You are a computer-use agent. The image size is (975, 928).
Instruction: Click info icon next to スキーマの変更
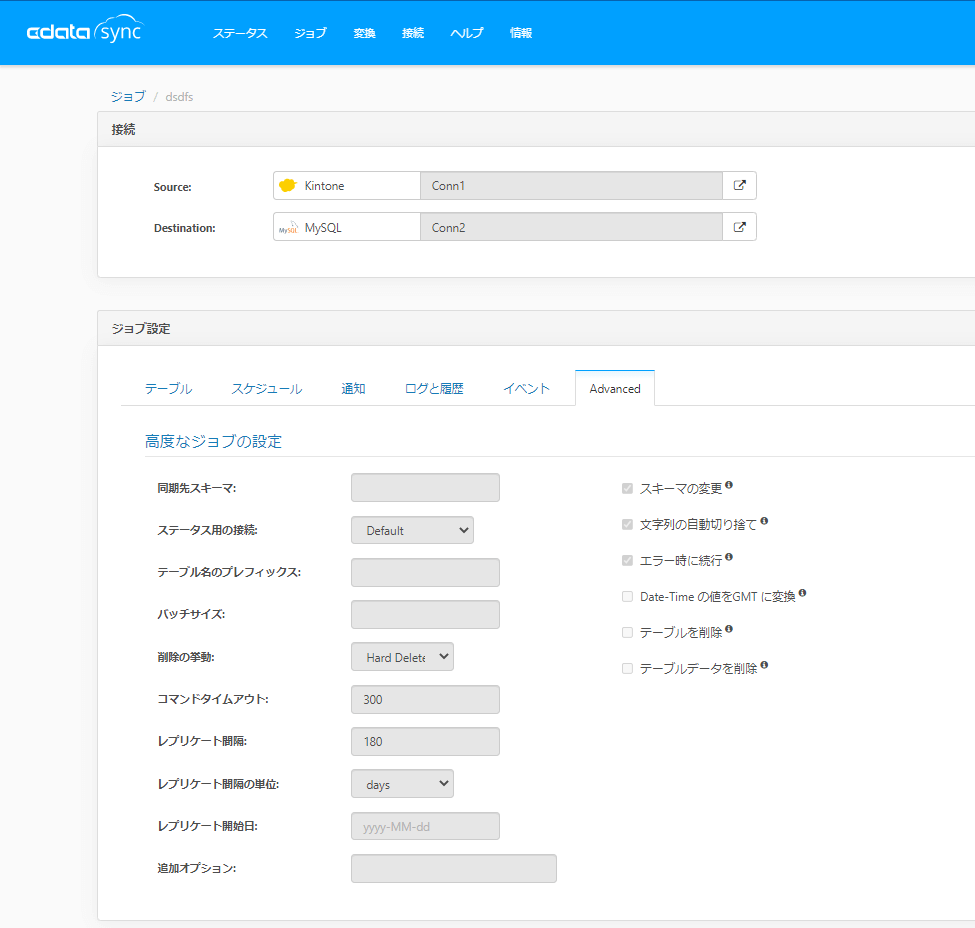coord(729,485)
